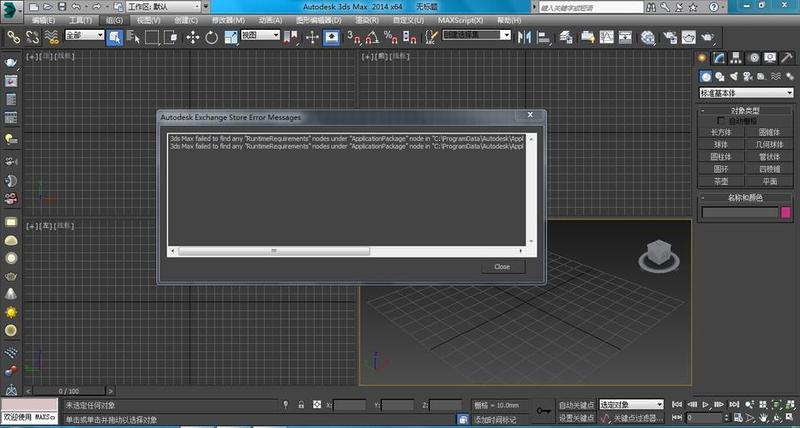Toggle the 3D Snaps button
This screenshot has width=800, height=428.
click(354, 37)
